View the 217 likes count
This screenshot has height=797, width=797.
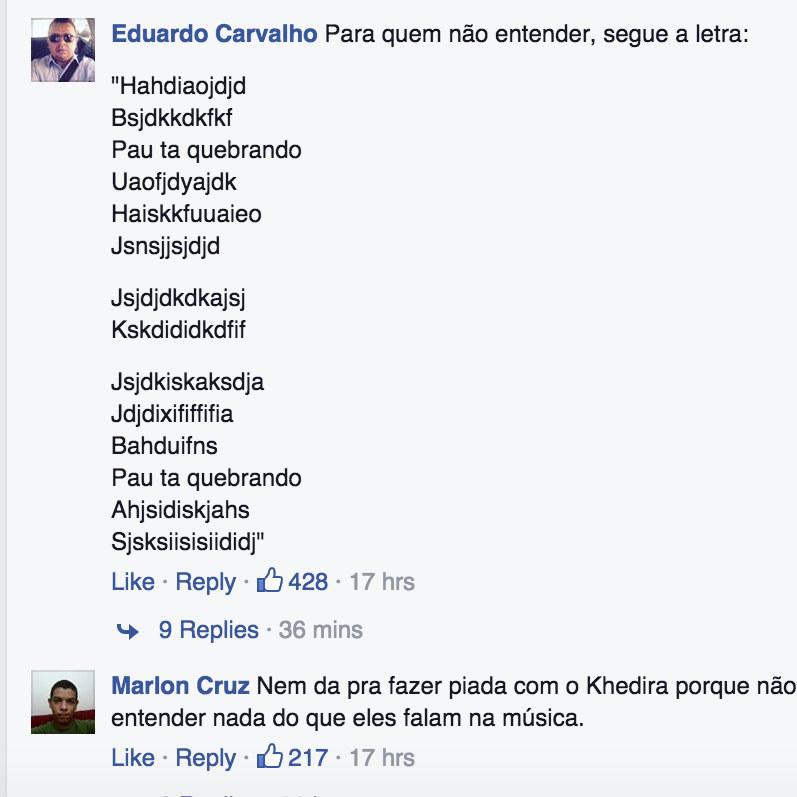(x=308, y=757)
